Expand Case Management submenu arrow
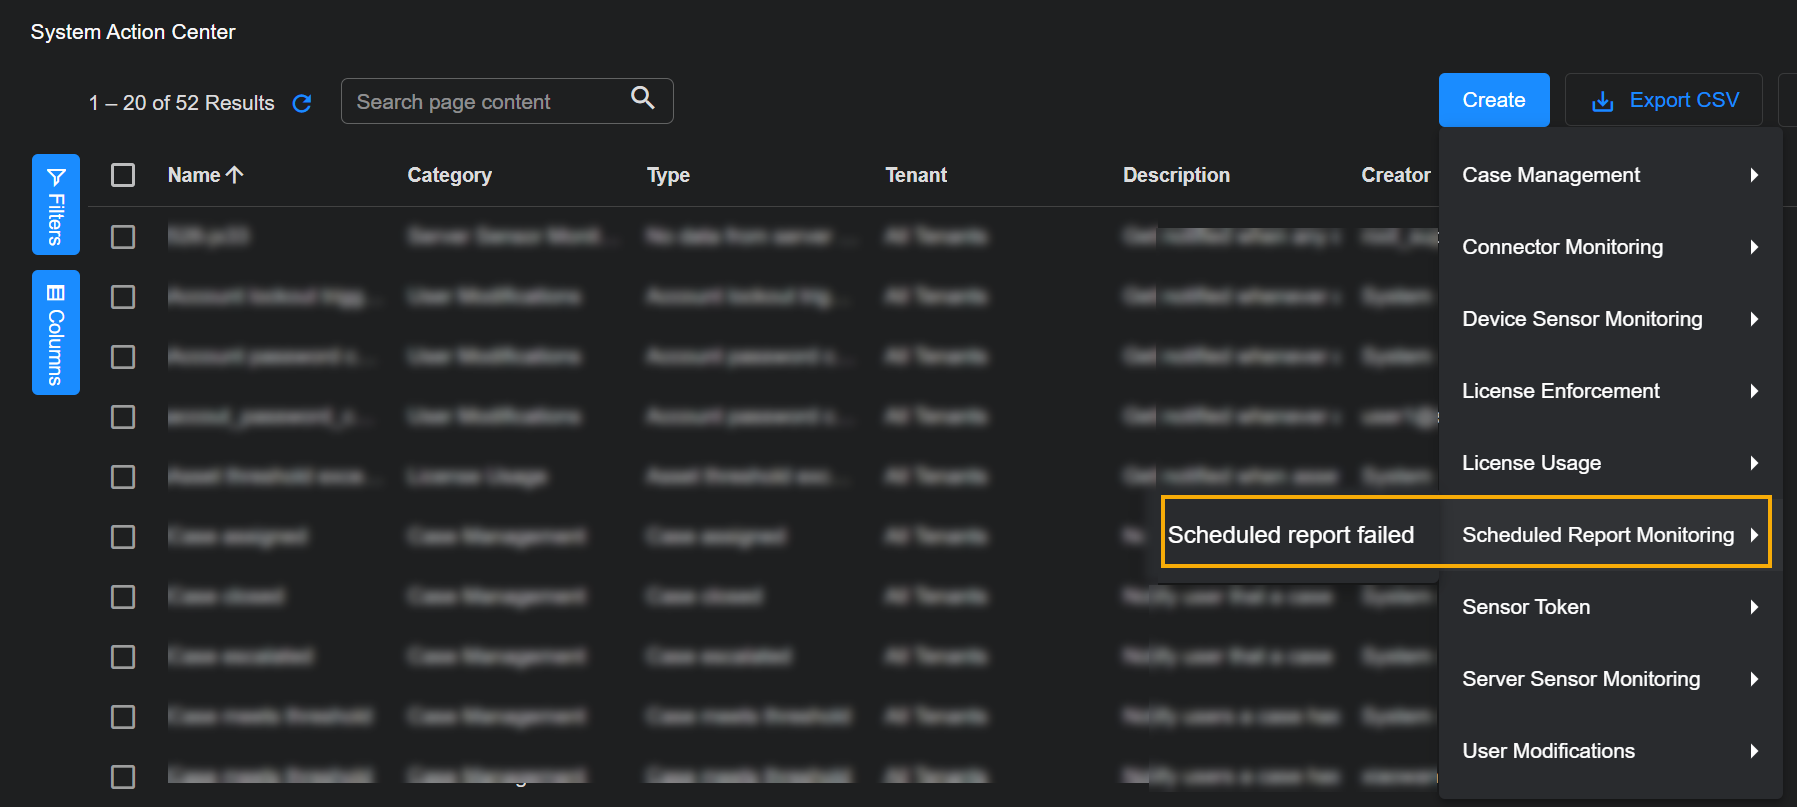 click(1754, 175)
